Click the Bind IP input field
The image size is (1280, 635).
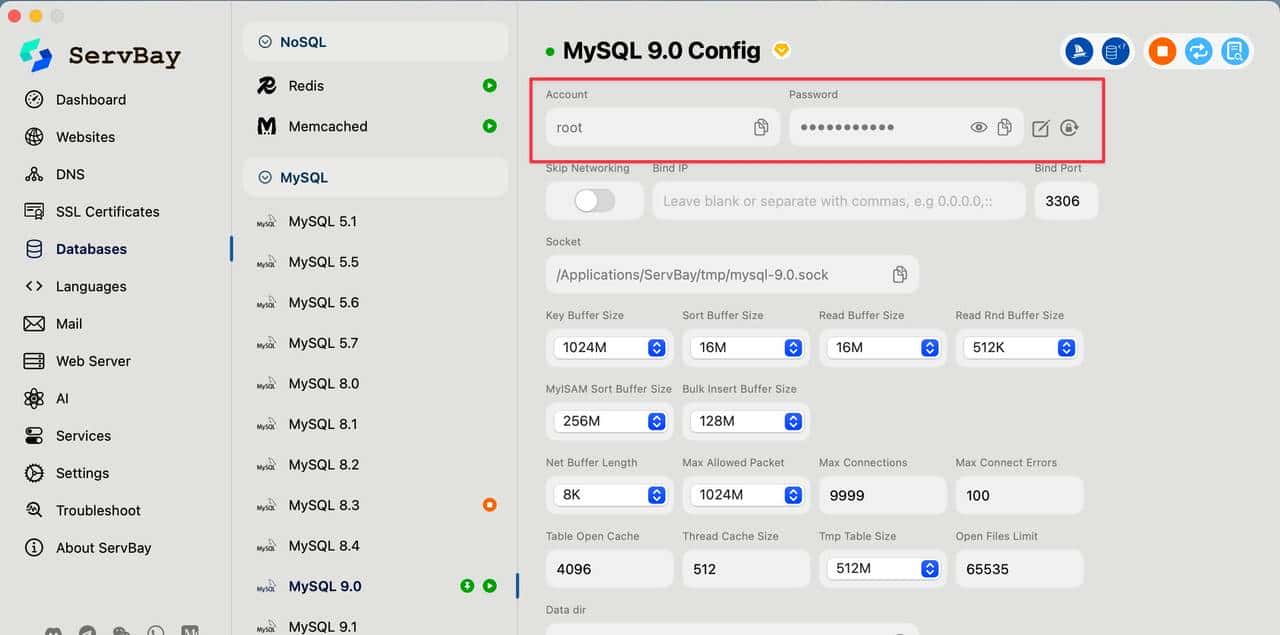pyautogui.click(x=838, y=201)
